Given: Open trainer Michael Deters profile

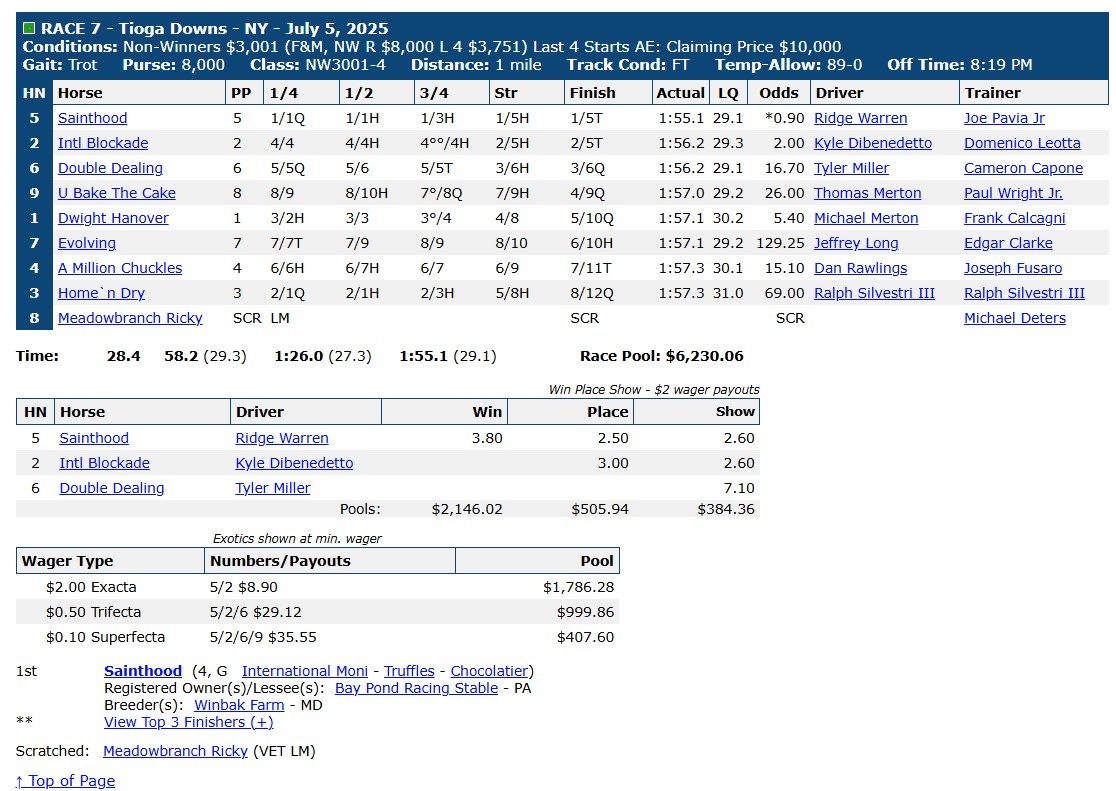Looking at the screenshot, I should coord(1015,318).
